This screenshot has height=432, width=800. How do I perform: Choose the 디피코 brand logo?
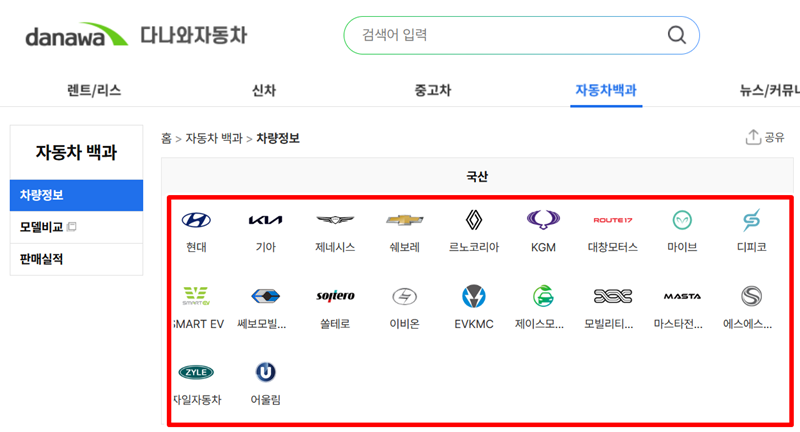752,220
